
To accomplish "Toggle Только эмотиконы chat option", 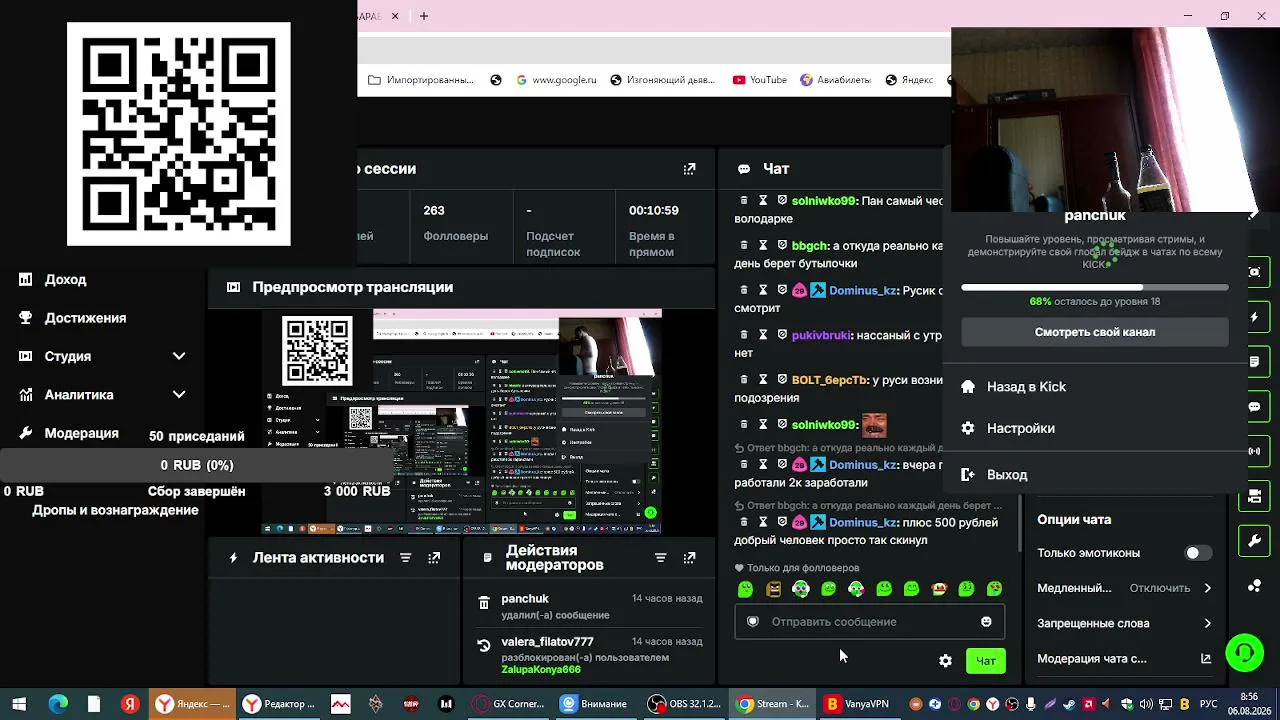I will pos(1197,553).
